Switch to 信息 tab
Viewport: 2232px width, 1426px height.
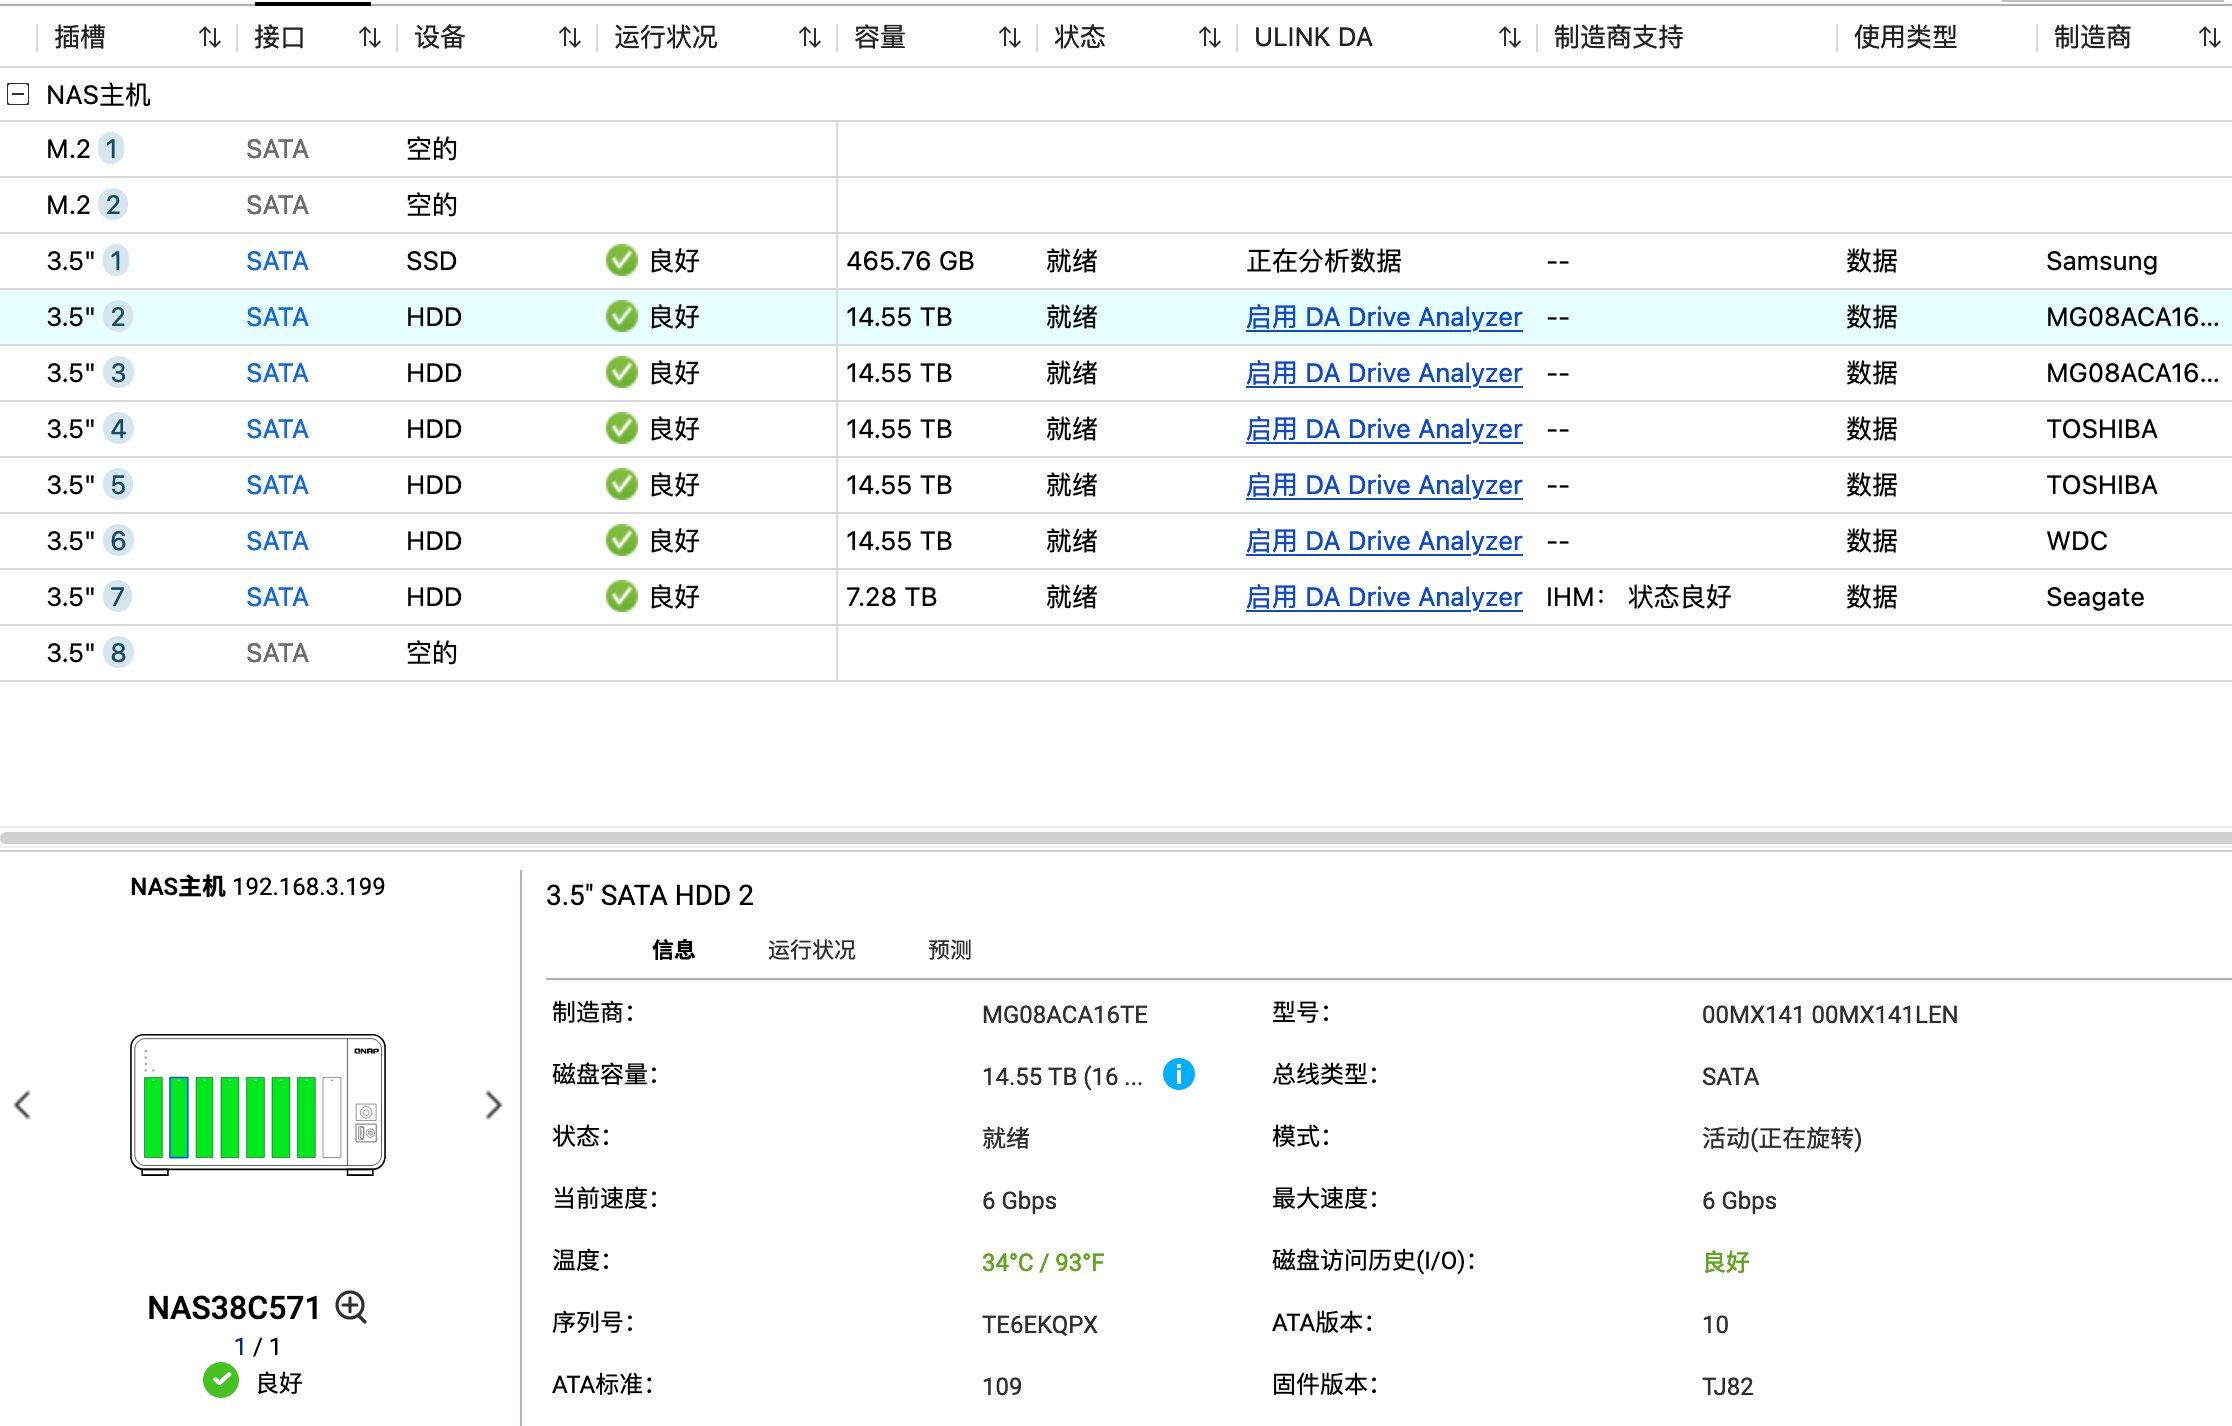[x=673, y=950]
